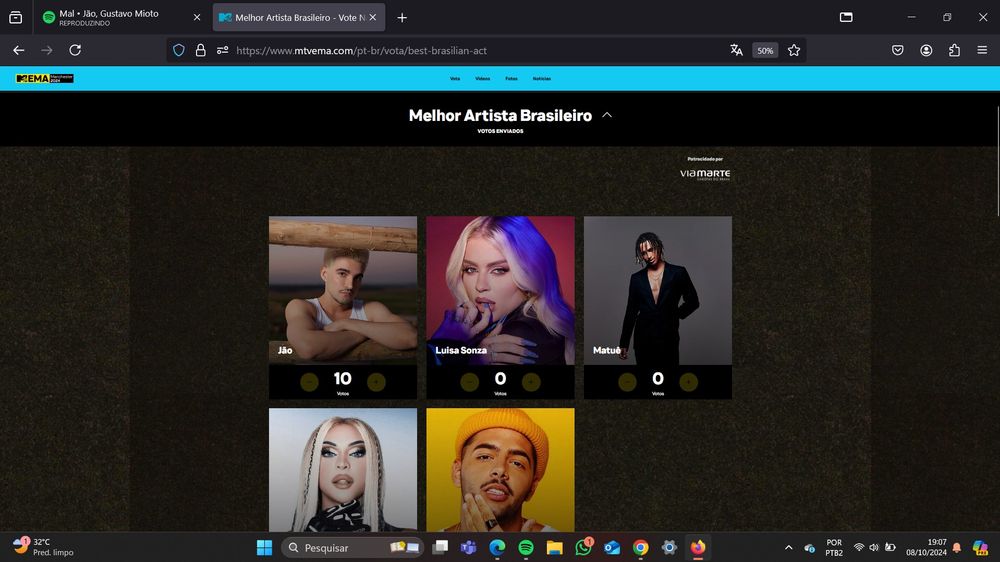Show site security padlock info
The width and height of the screenshot is (1000, 562).
pyautogui.click(x=200, y=50)
